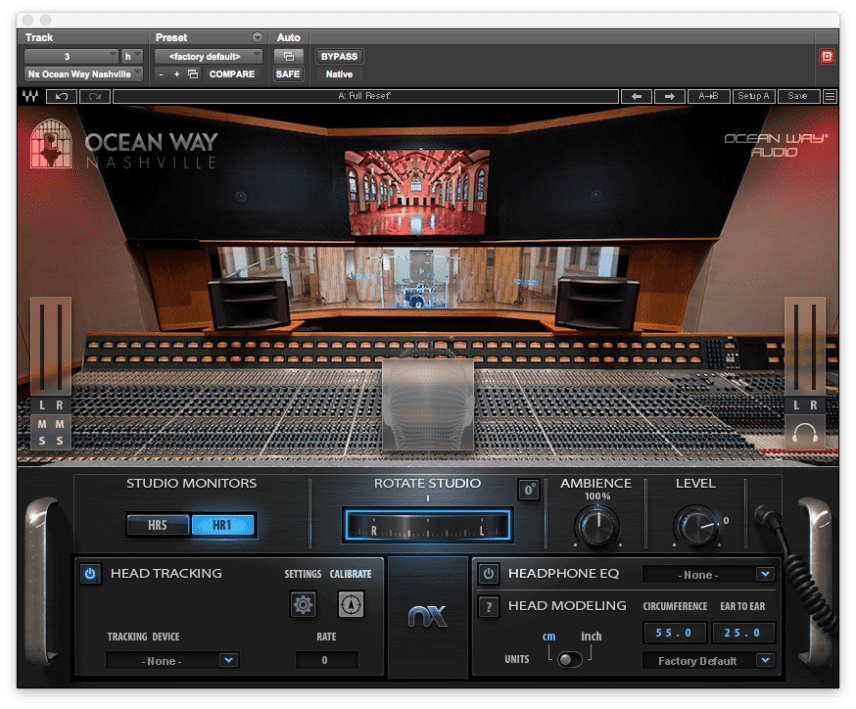Viewport: 856px width, 709px height.
Task: Click the Level knob
Action: click(x=696, y=525)
